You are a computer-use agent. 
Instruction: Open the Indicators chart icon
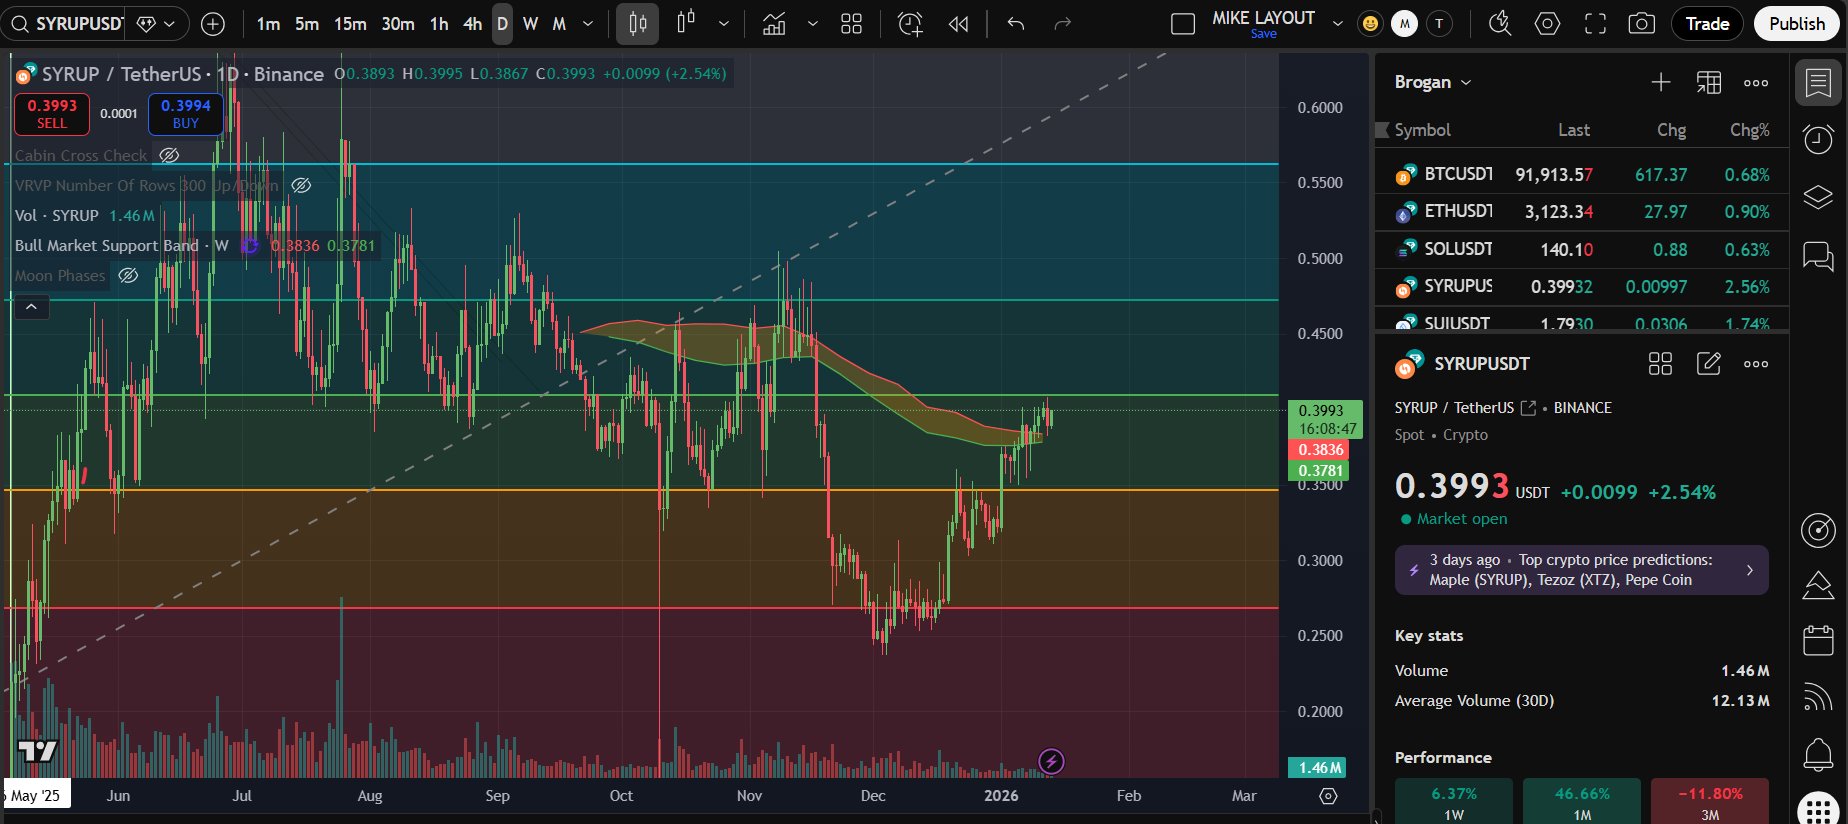tap(774, 24)
